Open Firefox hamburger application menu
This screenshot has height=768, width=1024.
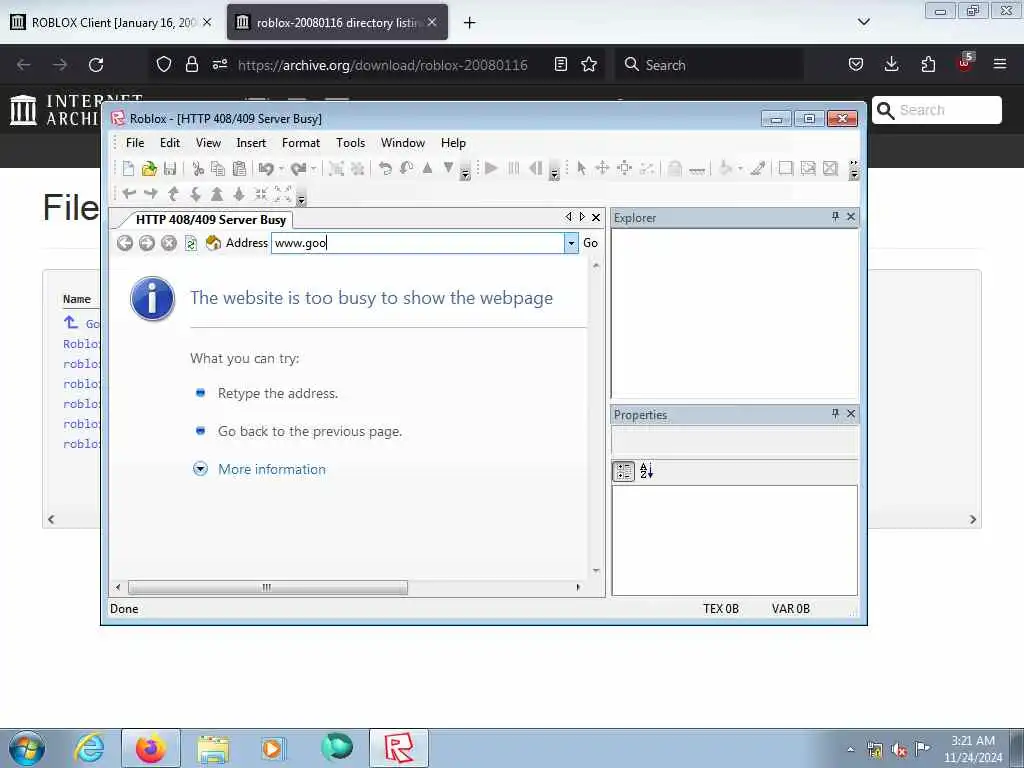click(x=1000, y=64)
